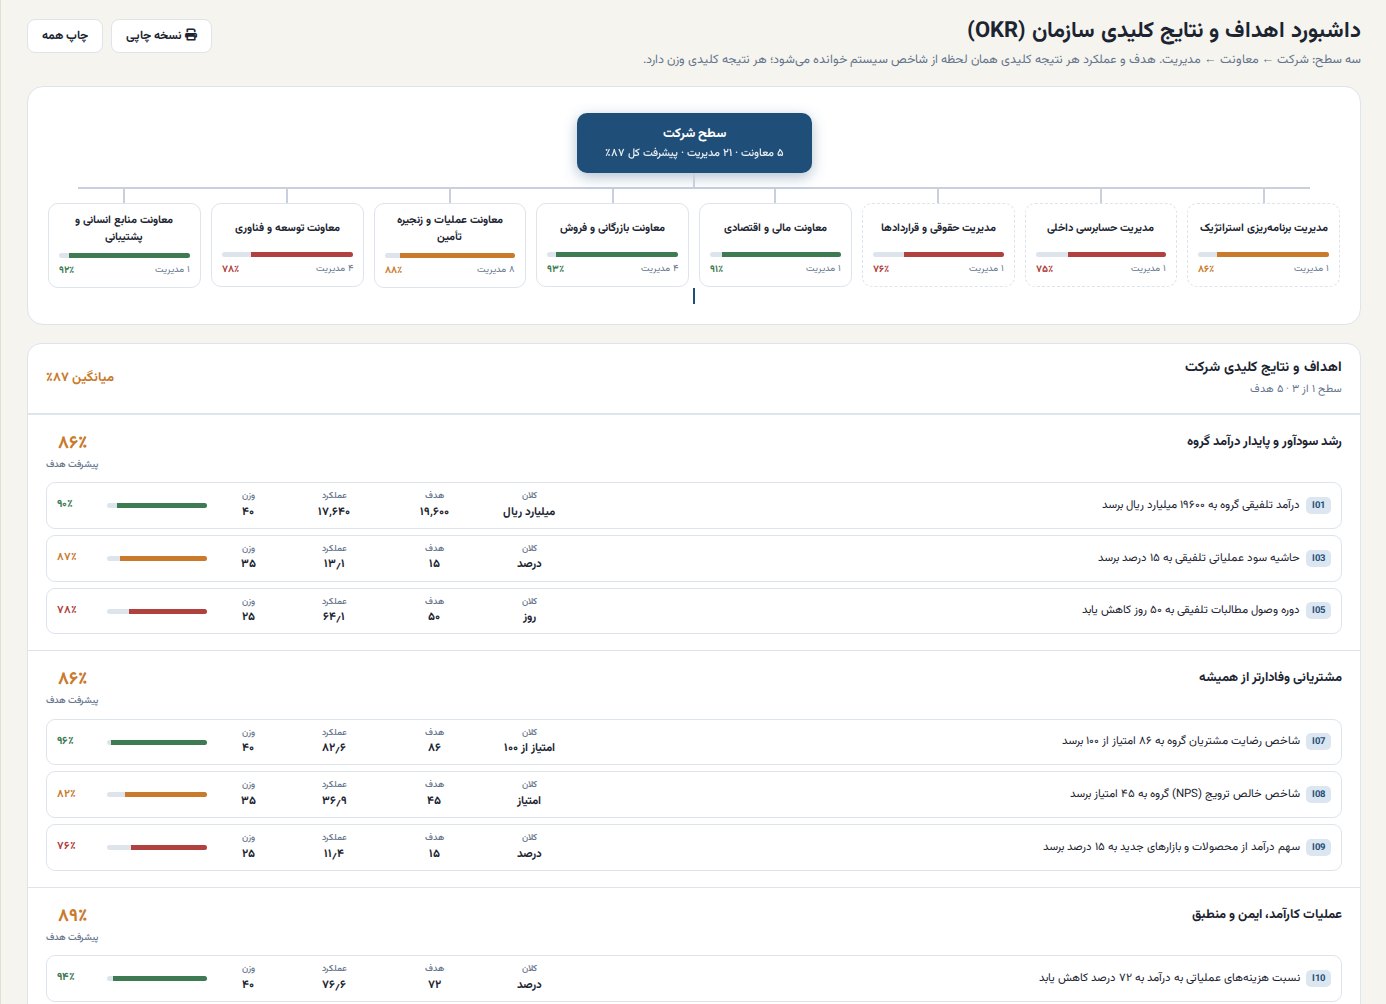Open the «مدیریت برنامه‌ریزی استراتژیک» card
The height and width of the screenshot is (1004, 1386).
(x=1263, y=245)
